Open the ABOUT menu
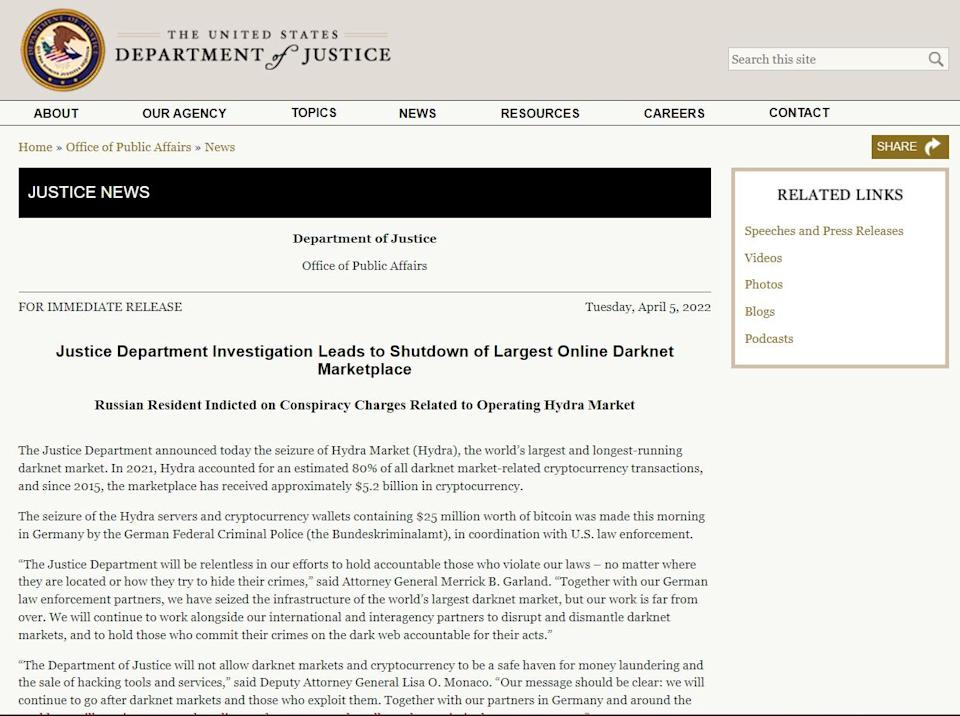960x716 pixels. (x=56, y=113)
